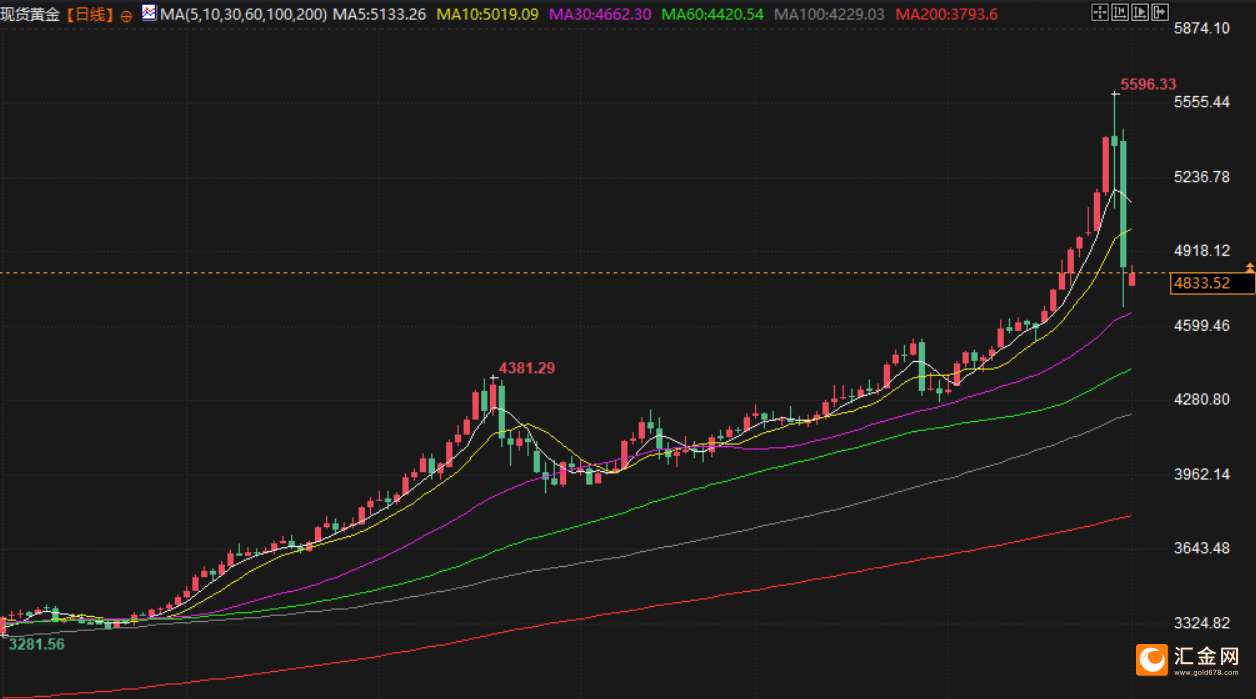Click the crosshair cursor icon in top-right toolbar
This screenshot has width=1256, height=699.
coord(1100,12)
